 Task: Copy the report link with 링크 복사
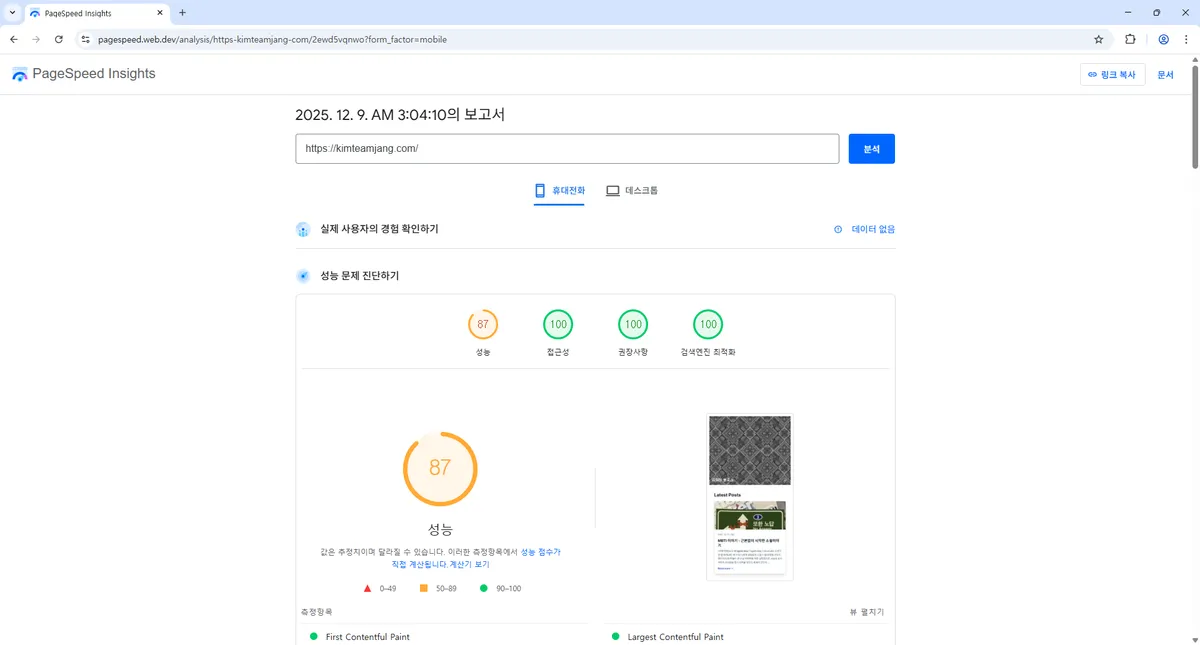pyautogui.click(x=1112, y=74)
